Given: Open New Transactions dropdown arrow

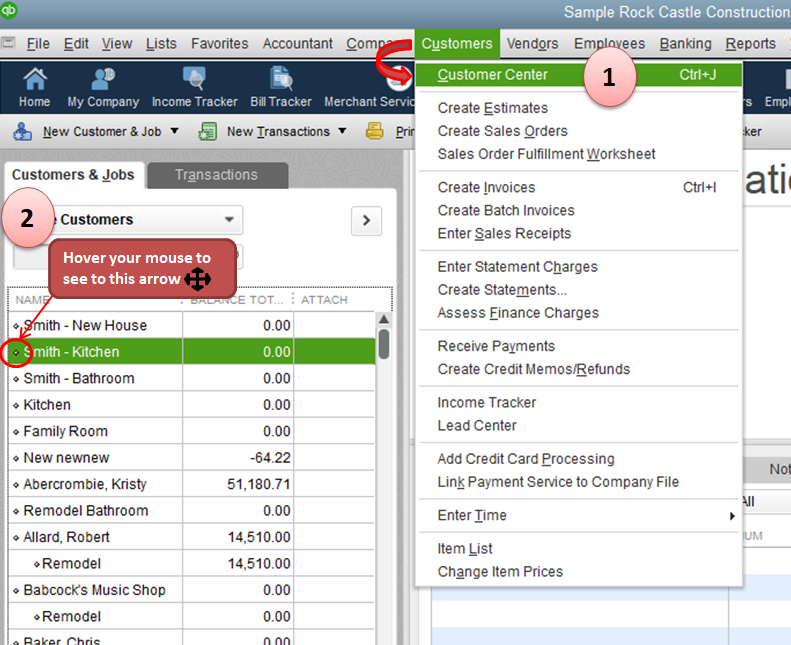Looking at the screenshot, I should (342, 131).
